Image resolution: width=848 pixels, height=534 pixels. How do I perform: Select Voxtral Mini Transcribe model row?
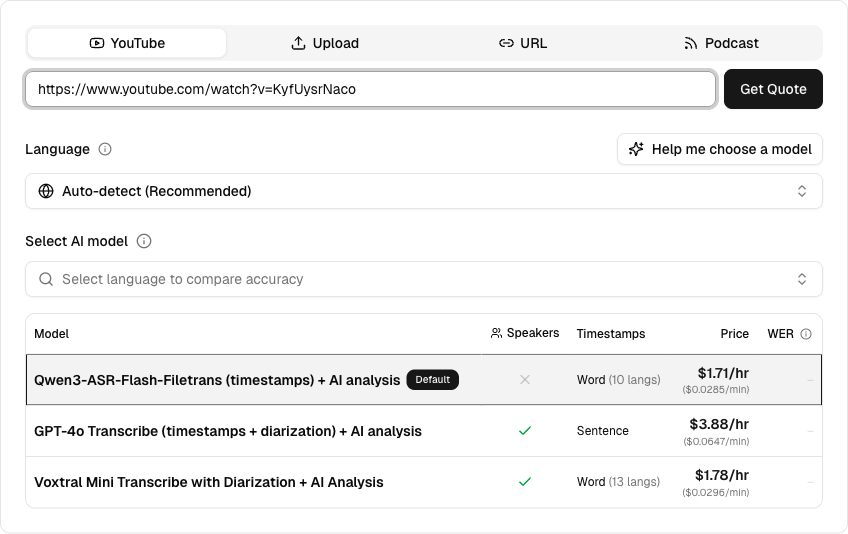tap(424, 482)
